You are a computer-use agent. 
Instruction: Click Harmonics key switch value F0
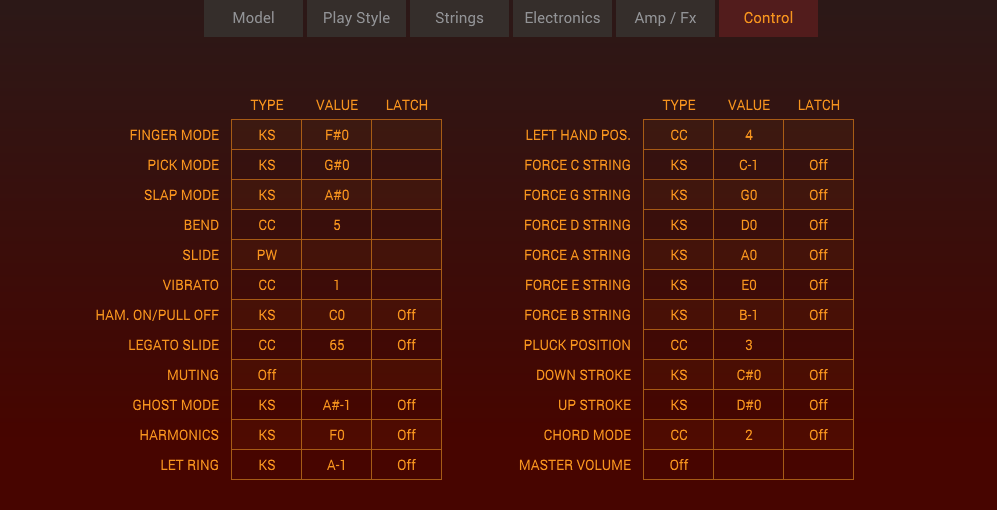(337, 435)
